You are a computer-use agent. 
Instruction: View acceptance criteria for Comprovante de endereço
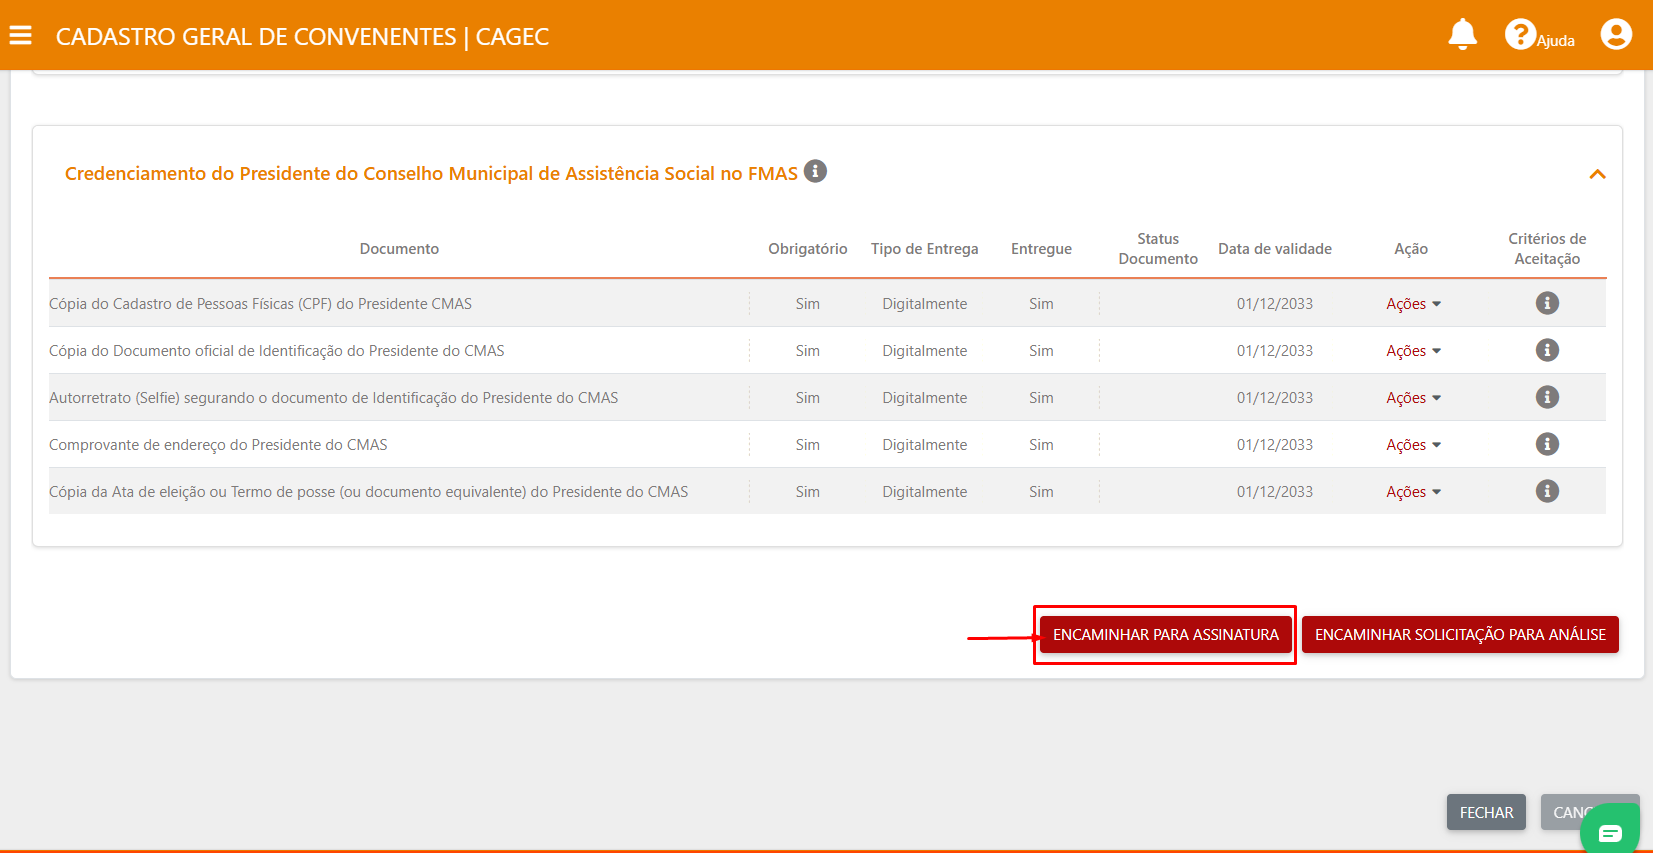click(1546, 444)
